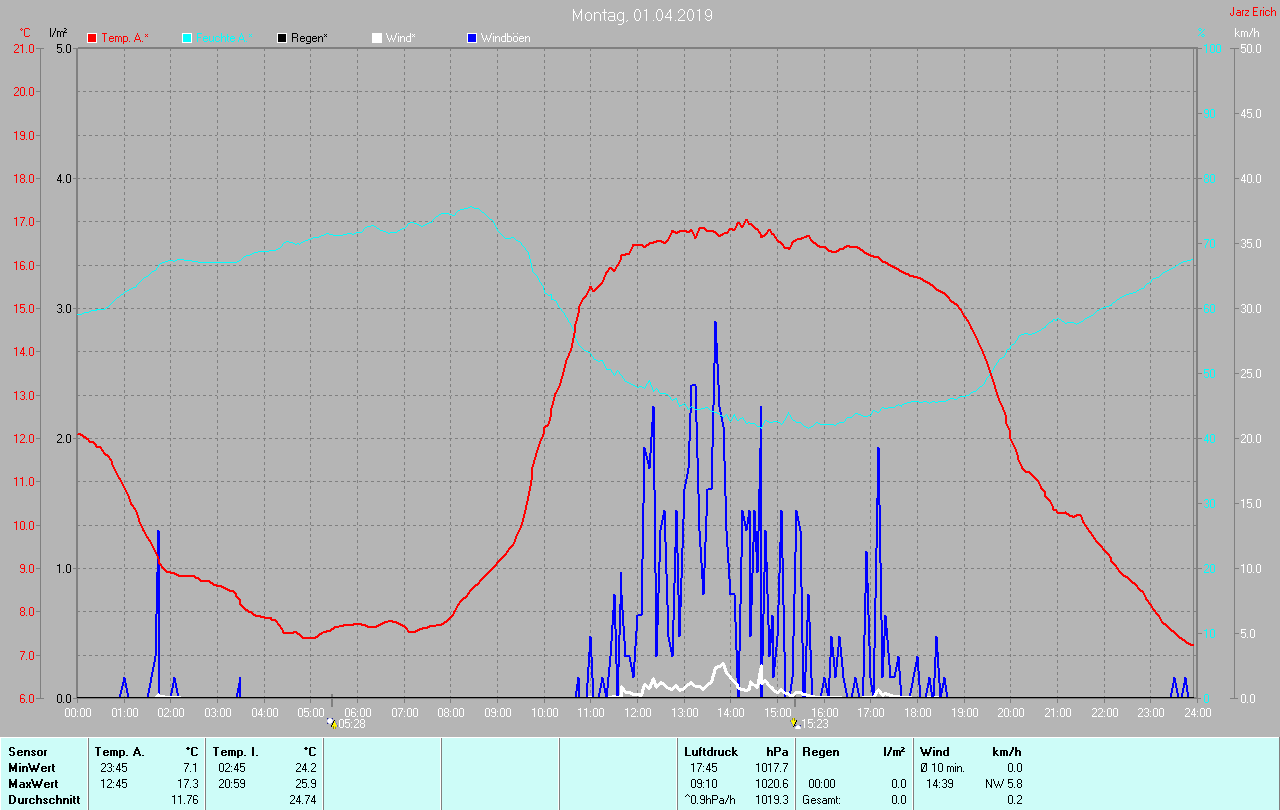Click the 'Gesamt:' rain total label
Screen dimensions: 1280x810
pyautogui.click(x=822, y=799)
